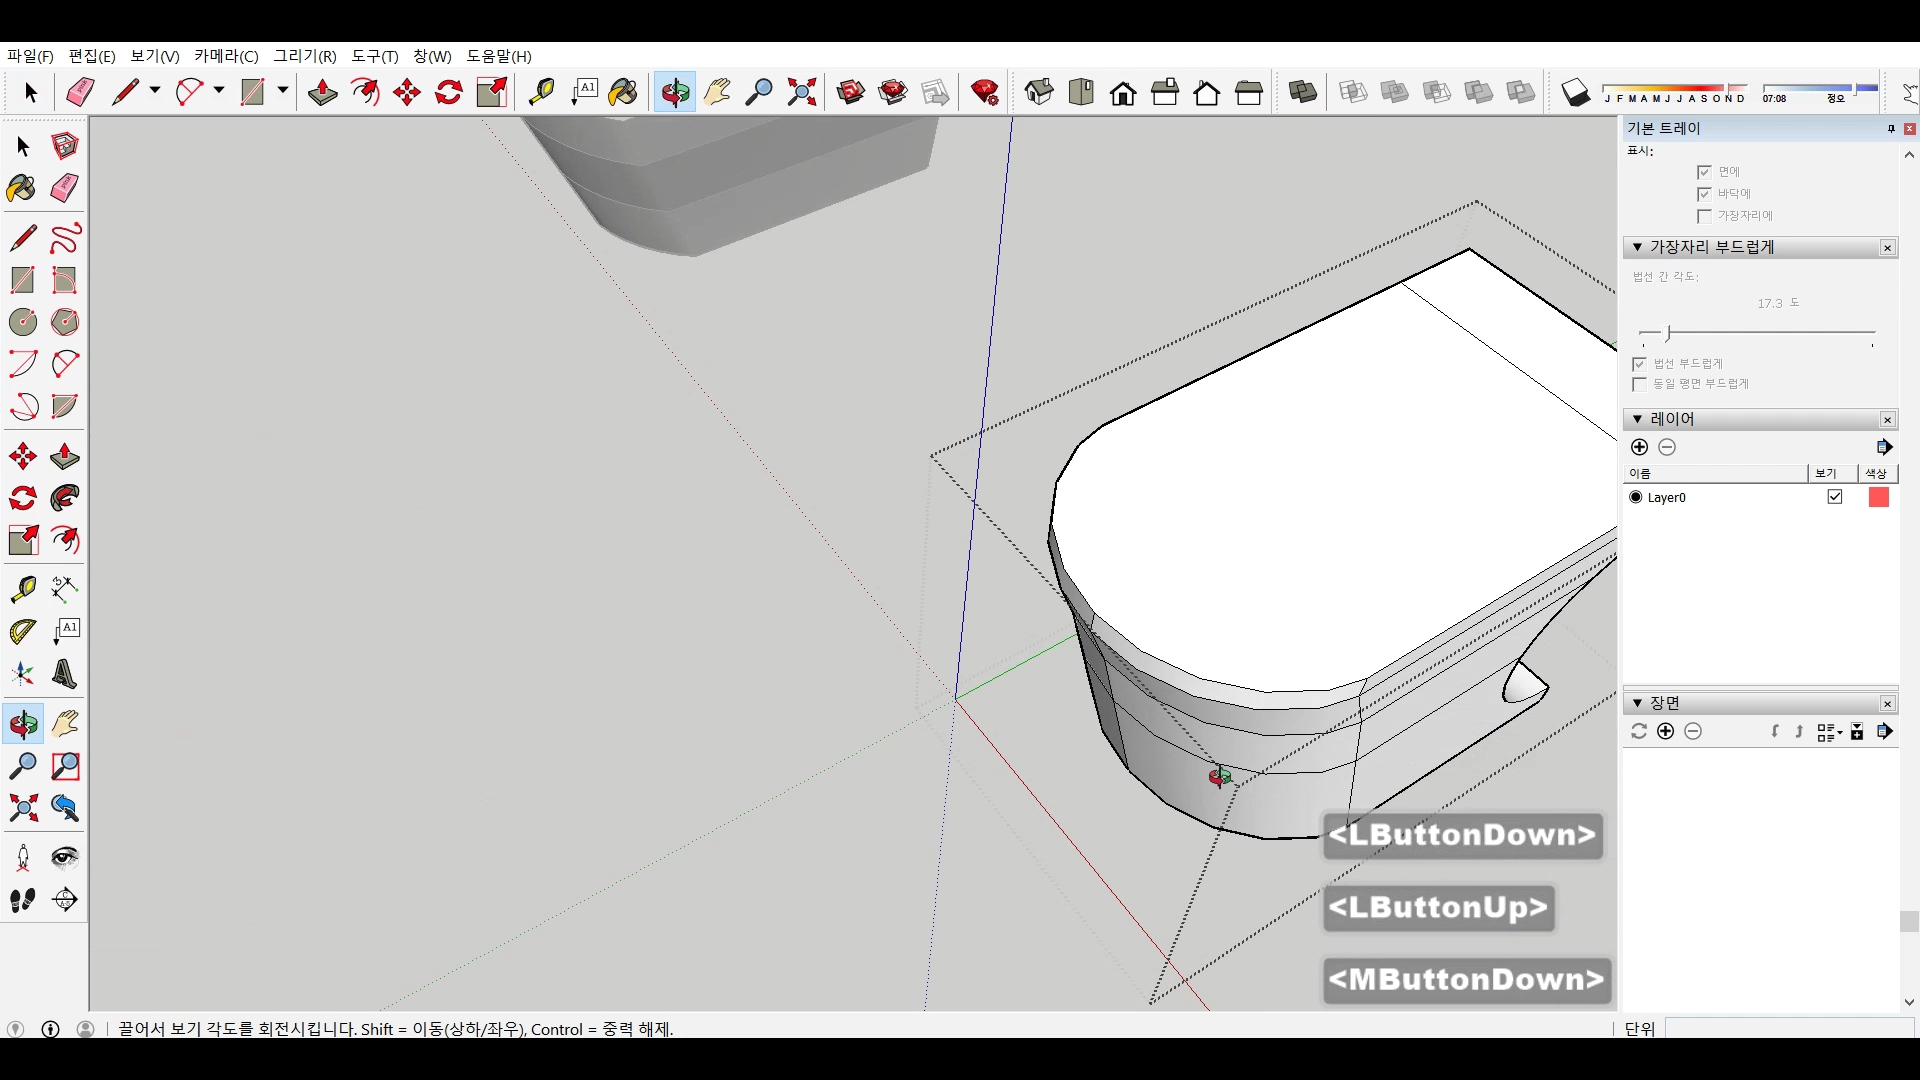Collapse the 레이어 panel section
This screenshot has width=1920, height=1080.
(x=1637, y=419)
